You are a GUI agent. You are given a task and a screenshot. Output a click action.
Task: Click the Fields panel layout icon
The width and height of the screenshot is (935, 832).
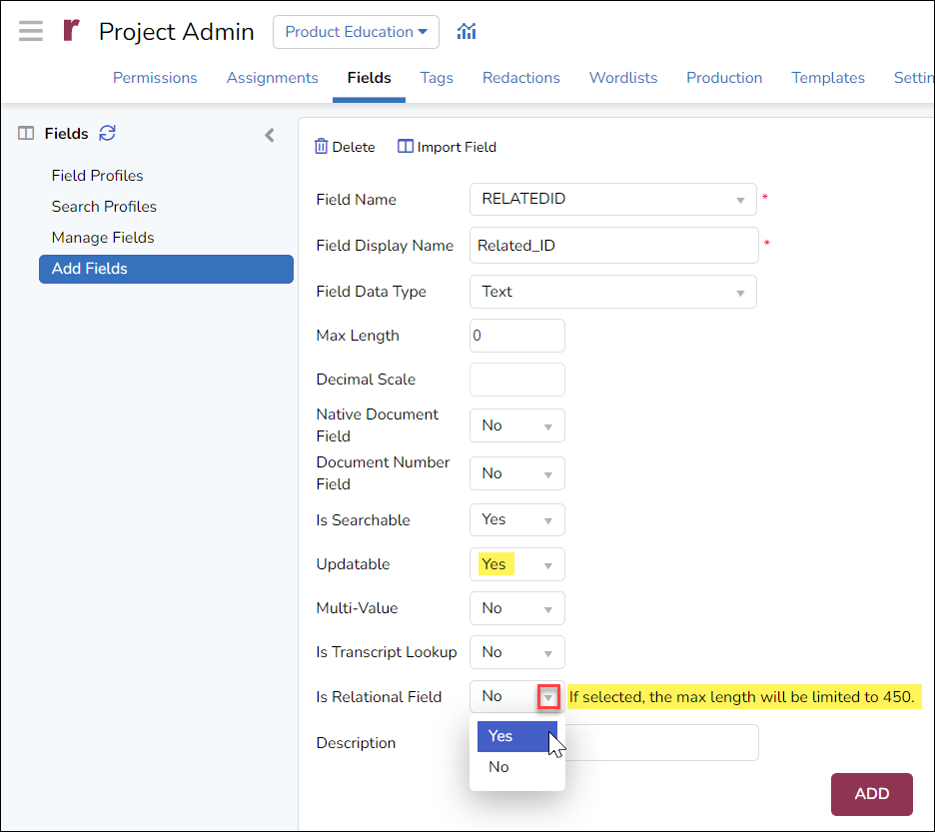(28, 133)
